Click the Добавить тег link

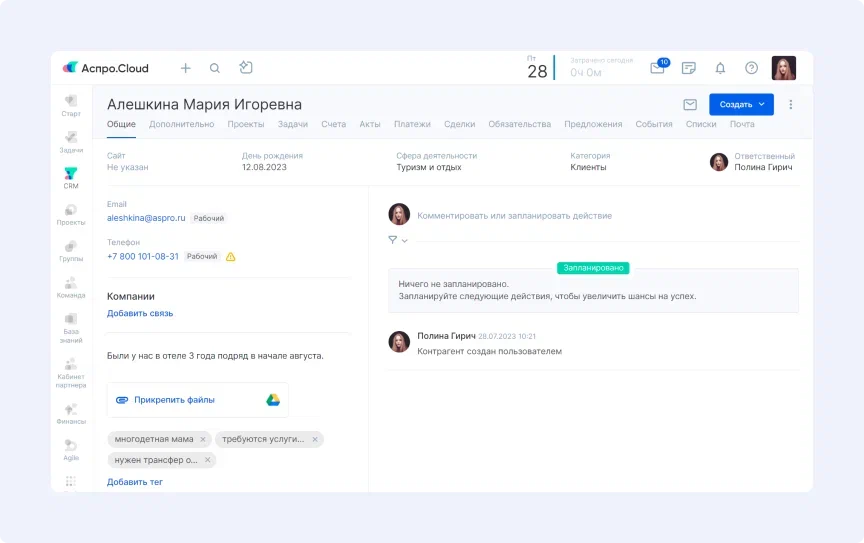(135, 482)
